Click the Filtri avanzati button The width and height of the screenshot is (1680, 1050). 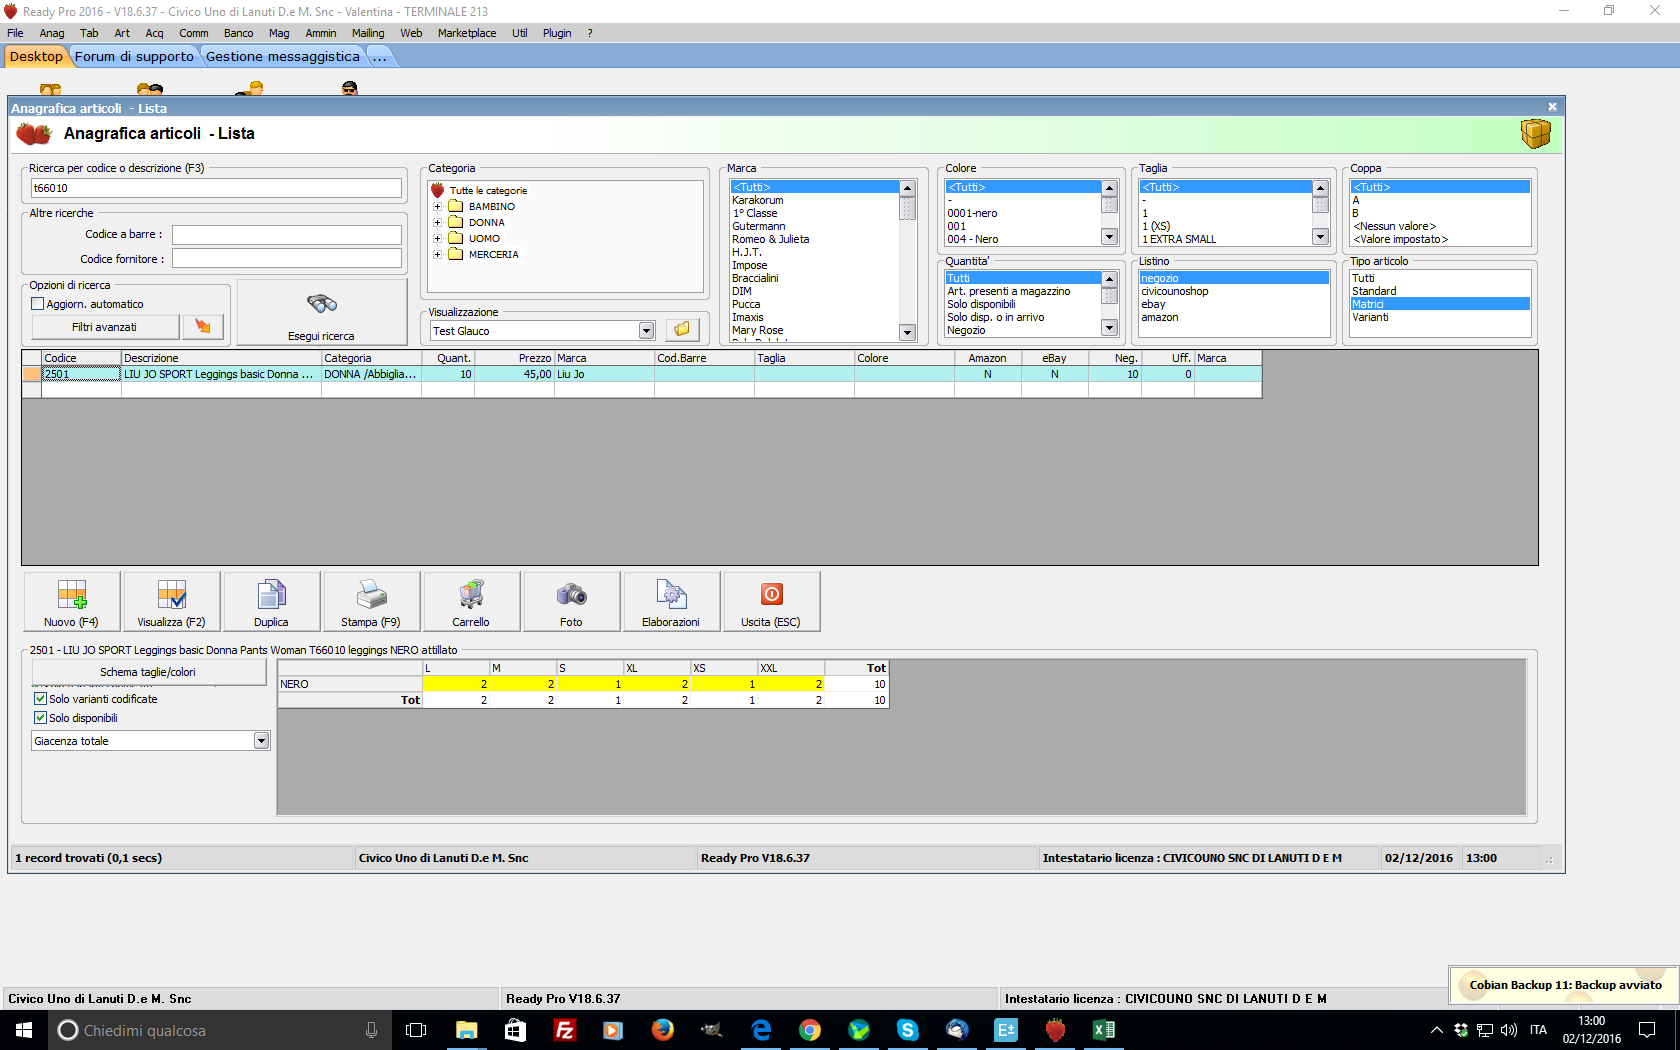pos(105,327)
